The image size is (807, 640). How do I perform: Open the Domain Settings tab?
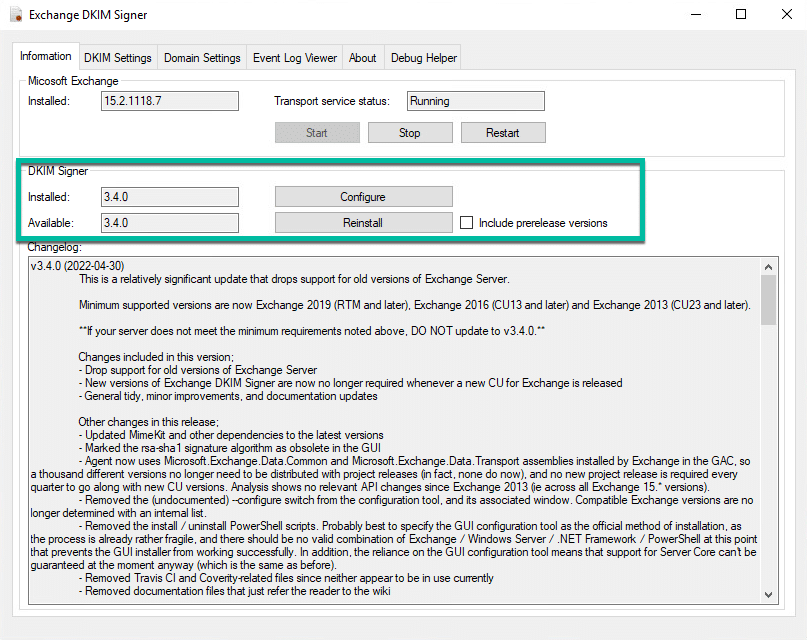(x=202, y=58)
